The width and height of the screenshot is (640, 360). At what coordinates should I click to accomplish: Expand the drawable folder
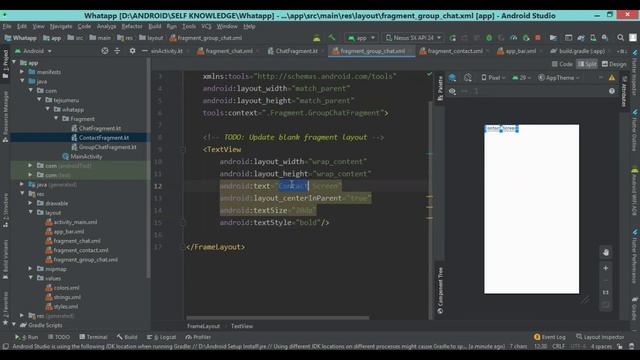(30, 203)
